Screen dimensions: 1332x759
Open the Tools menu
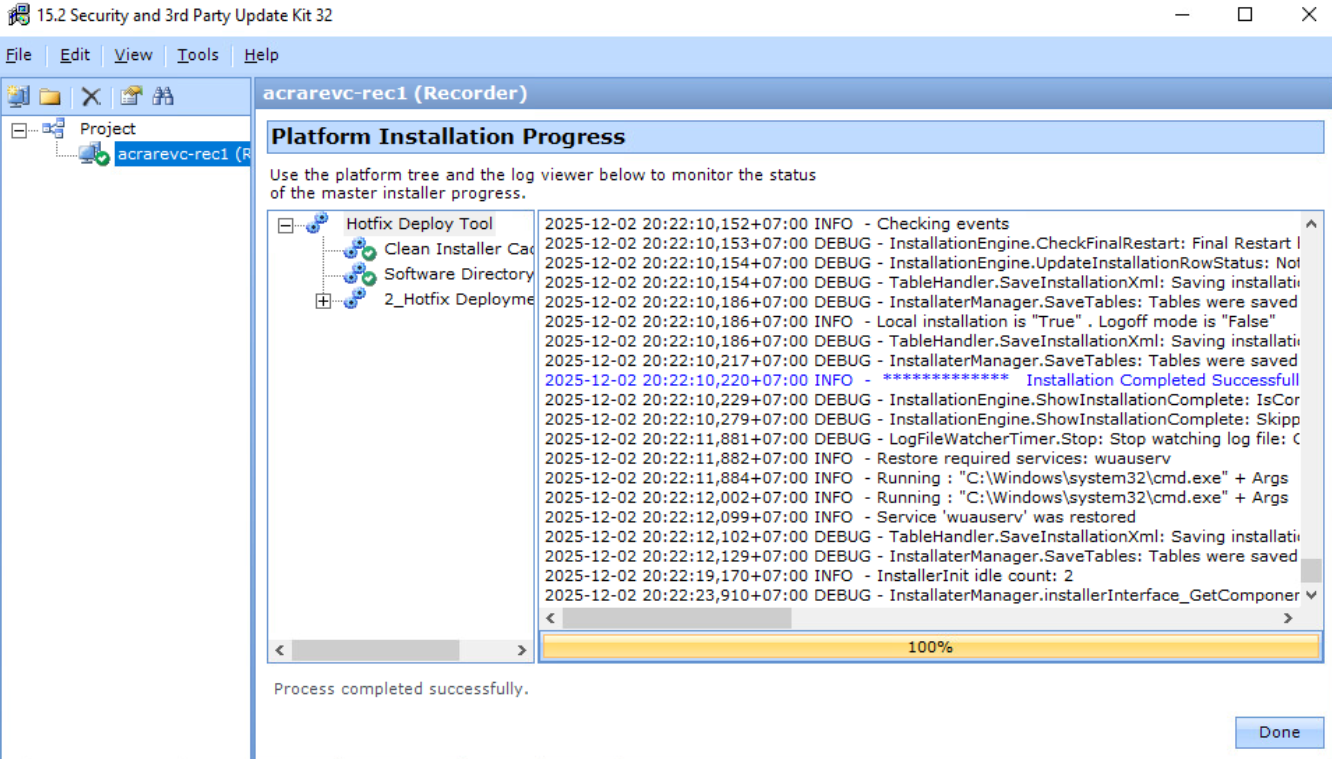coord(198,55)
